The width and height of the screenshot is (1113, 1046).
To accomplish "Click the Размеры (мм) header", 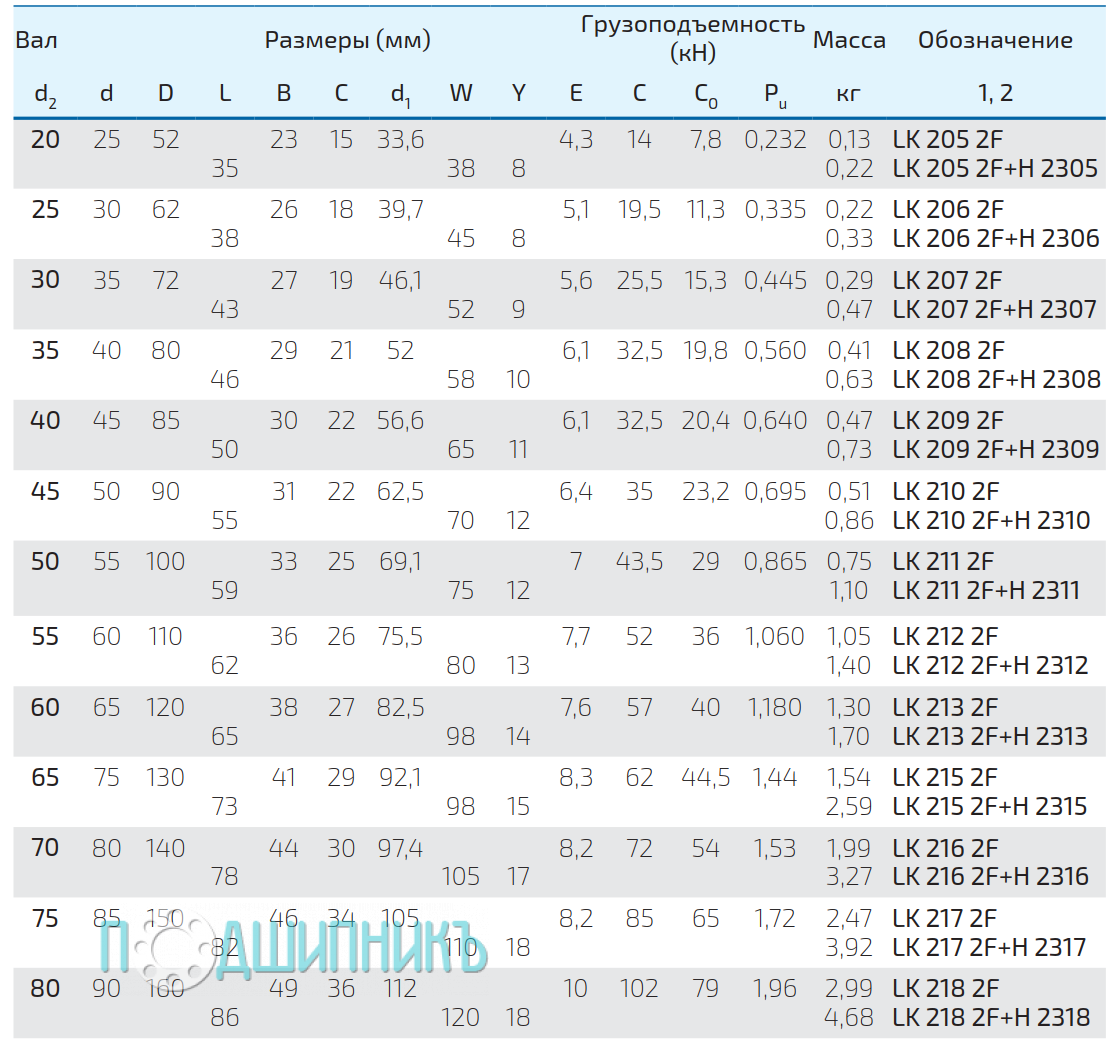I will [x=348, y=40].
